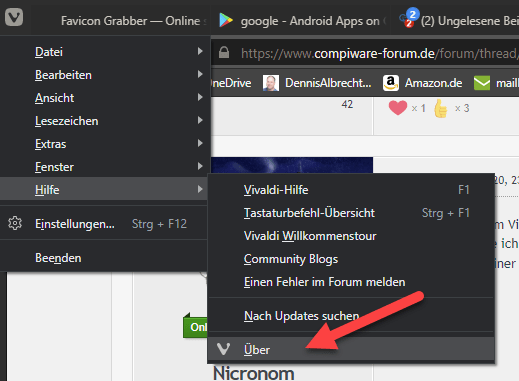Open the Bearbeiten menu

[105, 75]
